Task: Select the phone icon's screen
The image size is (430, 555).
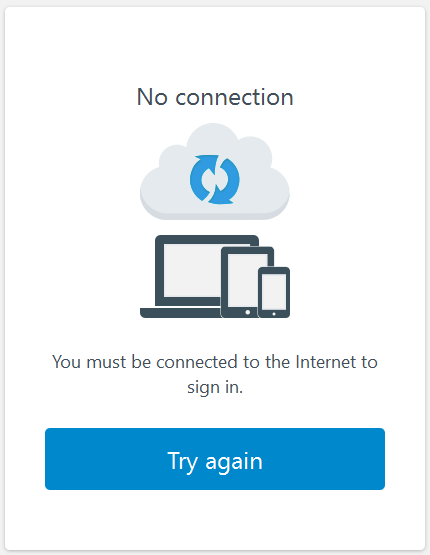Action: click(274, 292)
